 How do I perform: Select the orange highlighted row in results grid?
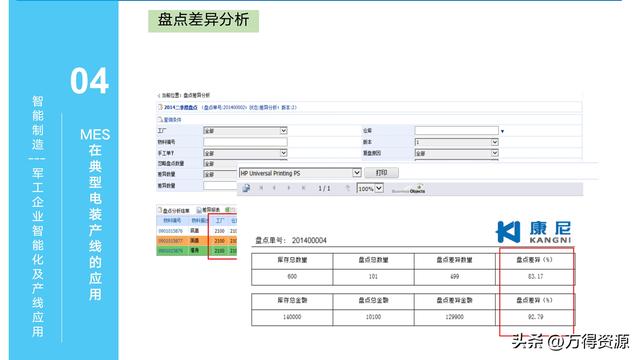pos(197,241)
